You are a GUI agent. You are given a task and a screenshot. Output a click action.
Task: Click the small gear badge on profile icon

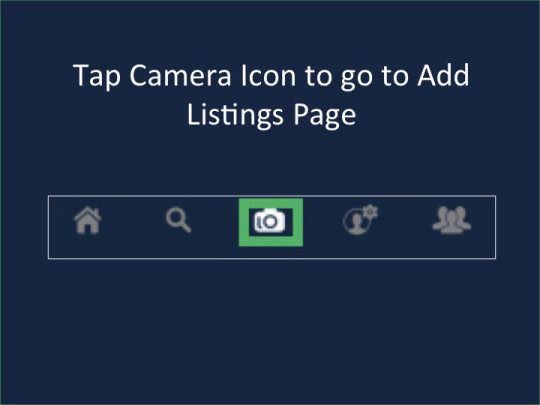pyautogui.click(x=371, y=211)
